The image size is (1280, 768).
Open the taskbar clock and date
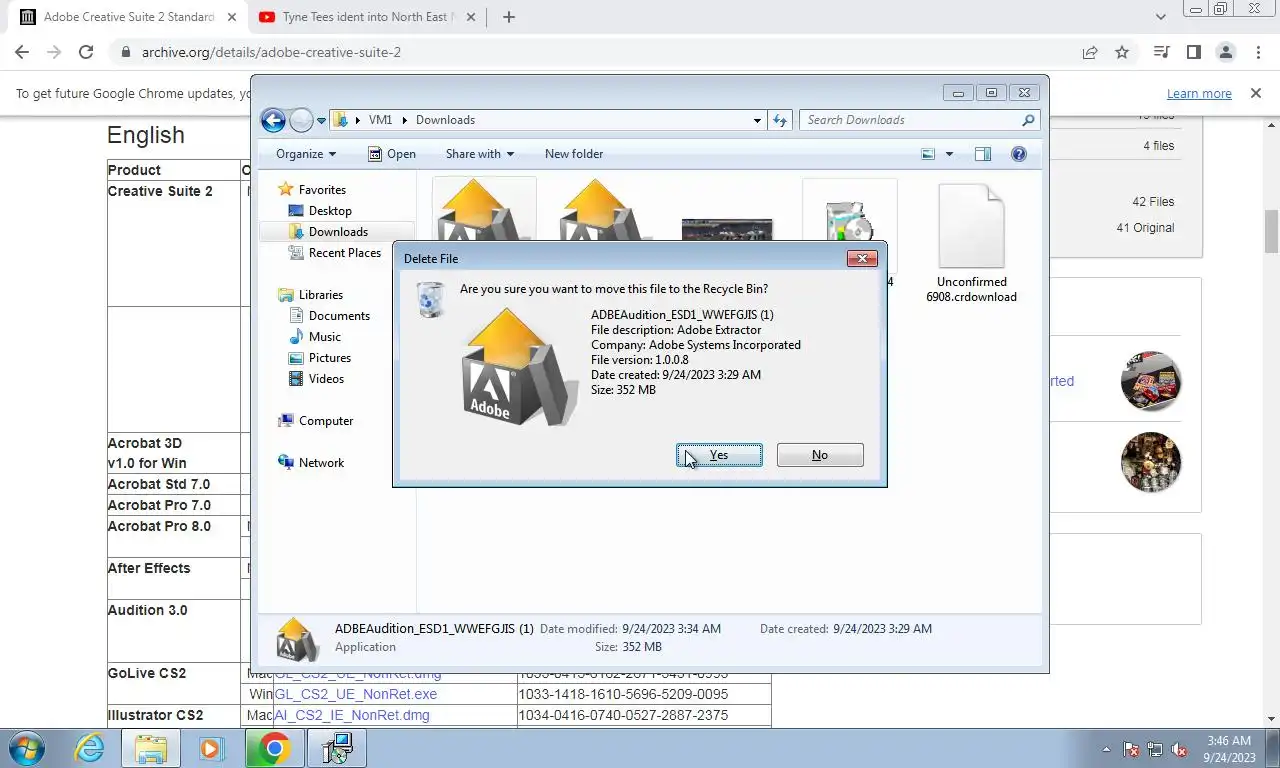coord(1229,749)
